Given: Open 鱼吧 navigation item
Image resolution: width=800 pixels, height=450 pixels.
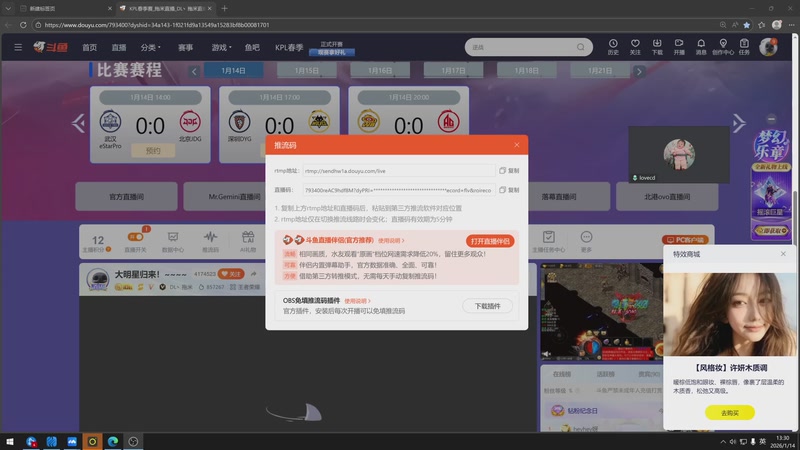Looking at the screenshot, I should point(252,47).
